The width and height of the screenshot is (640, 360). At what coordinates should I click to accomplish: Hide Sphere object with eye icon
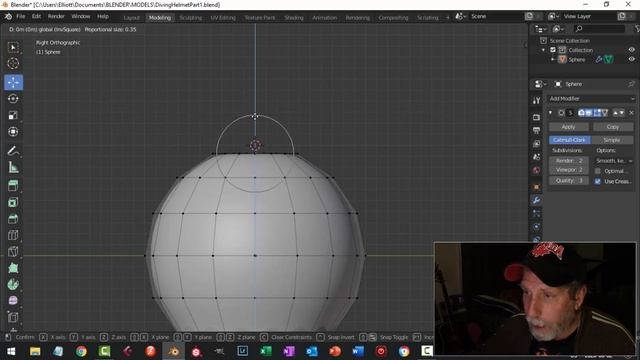point(631,59)
